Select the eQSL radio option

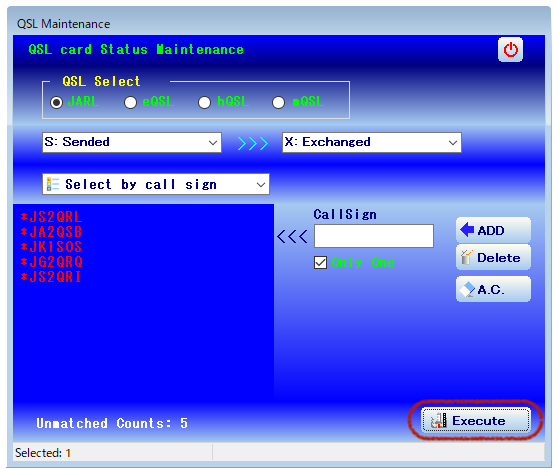130,103
